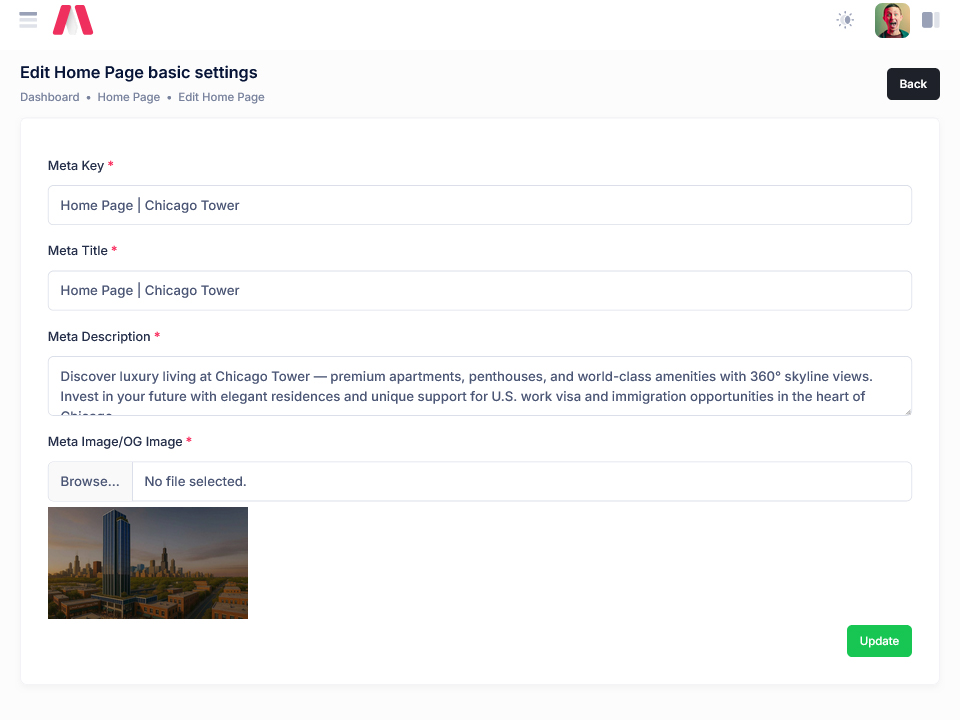Open the user profile avatar menu
Image resolution: width=960 pixels, height=720 pixels.
[892, 20]
